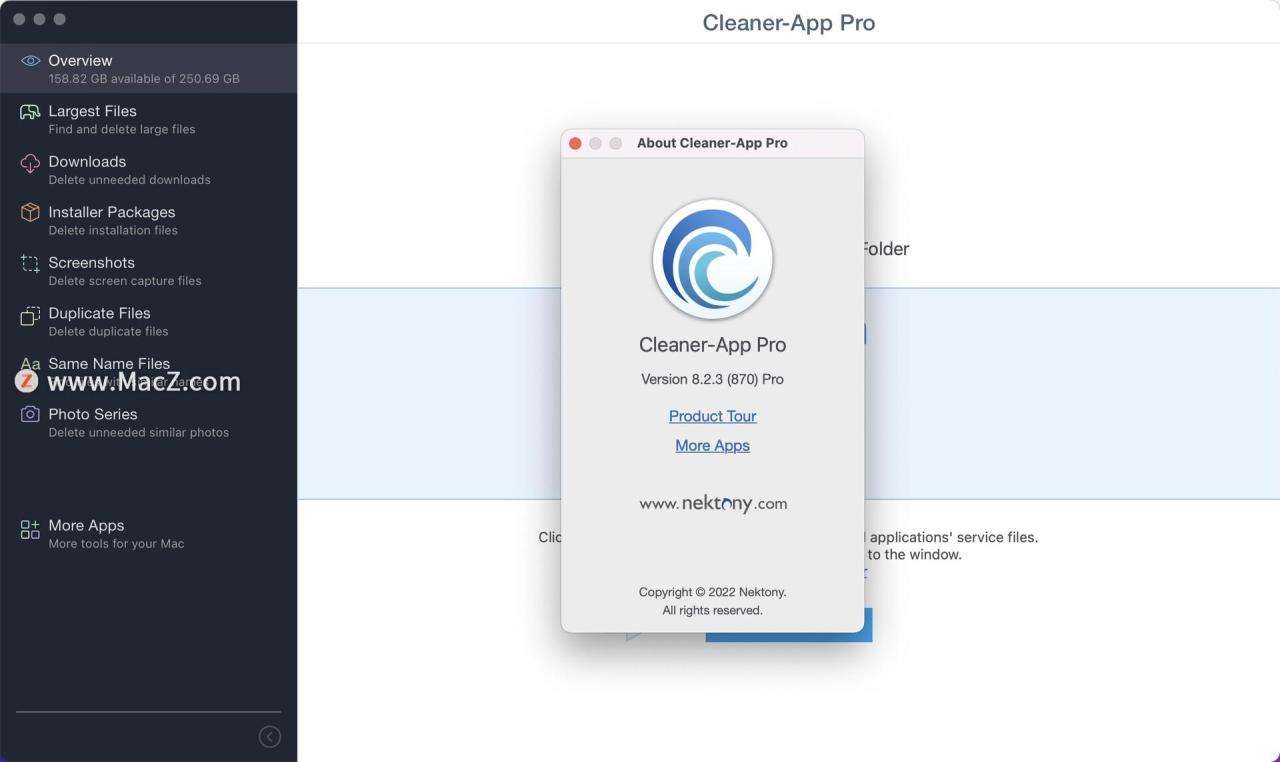Click the Photo Series camera icon
Image resolution: width=1280 pixels, height=762 pixels.
(30, 414)
